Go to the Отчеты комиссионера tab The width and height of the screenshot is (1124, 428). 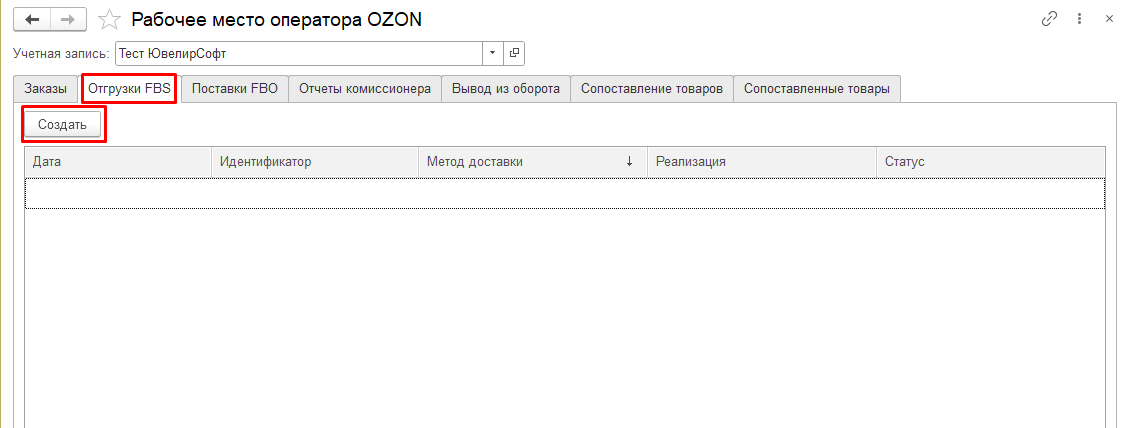coord(365,89)
